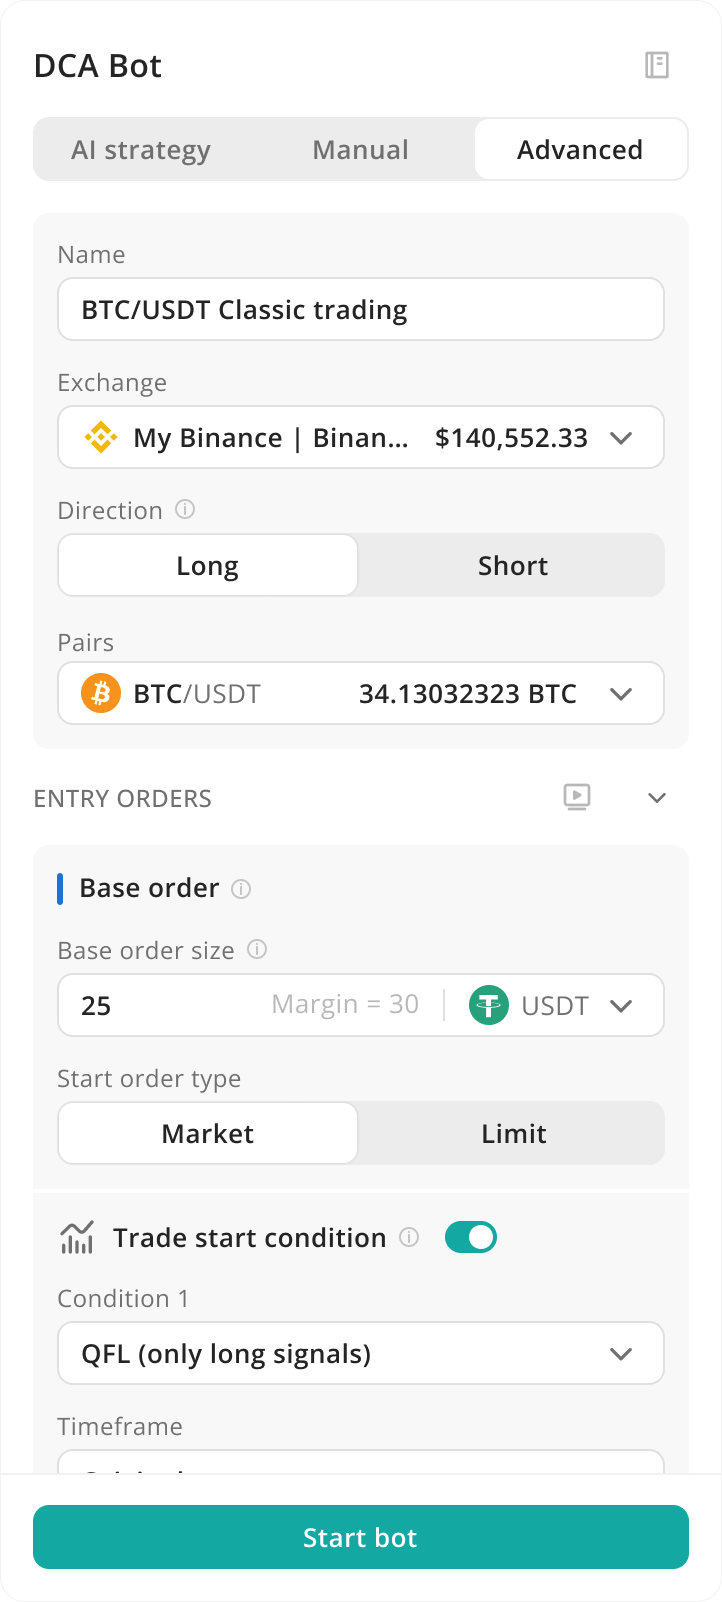Play the Entry Orders video tutorial icon

[577, 797]
